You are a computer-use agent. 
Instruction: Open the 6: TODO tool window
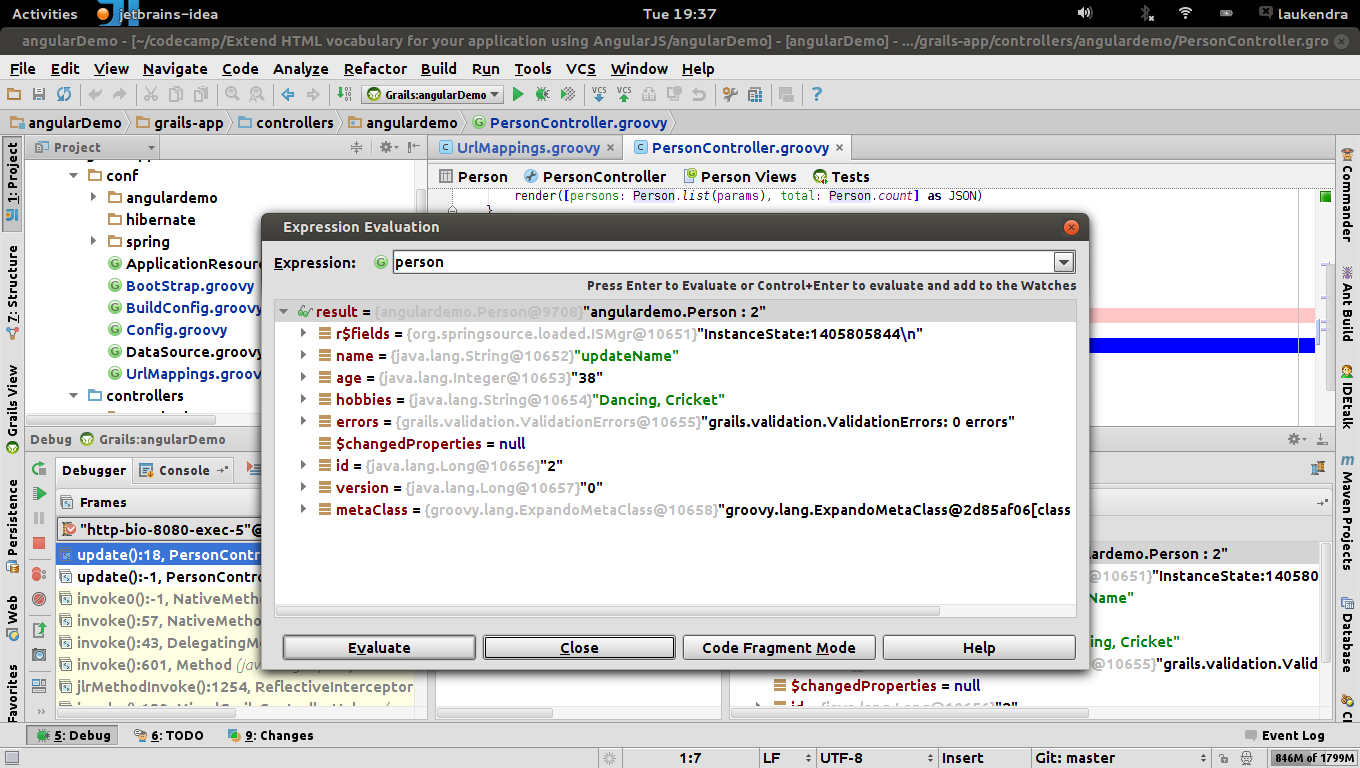pyautogui.click(x=168, y=736)
